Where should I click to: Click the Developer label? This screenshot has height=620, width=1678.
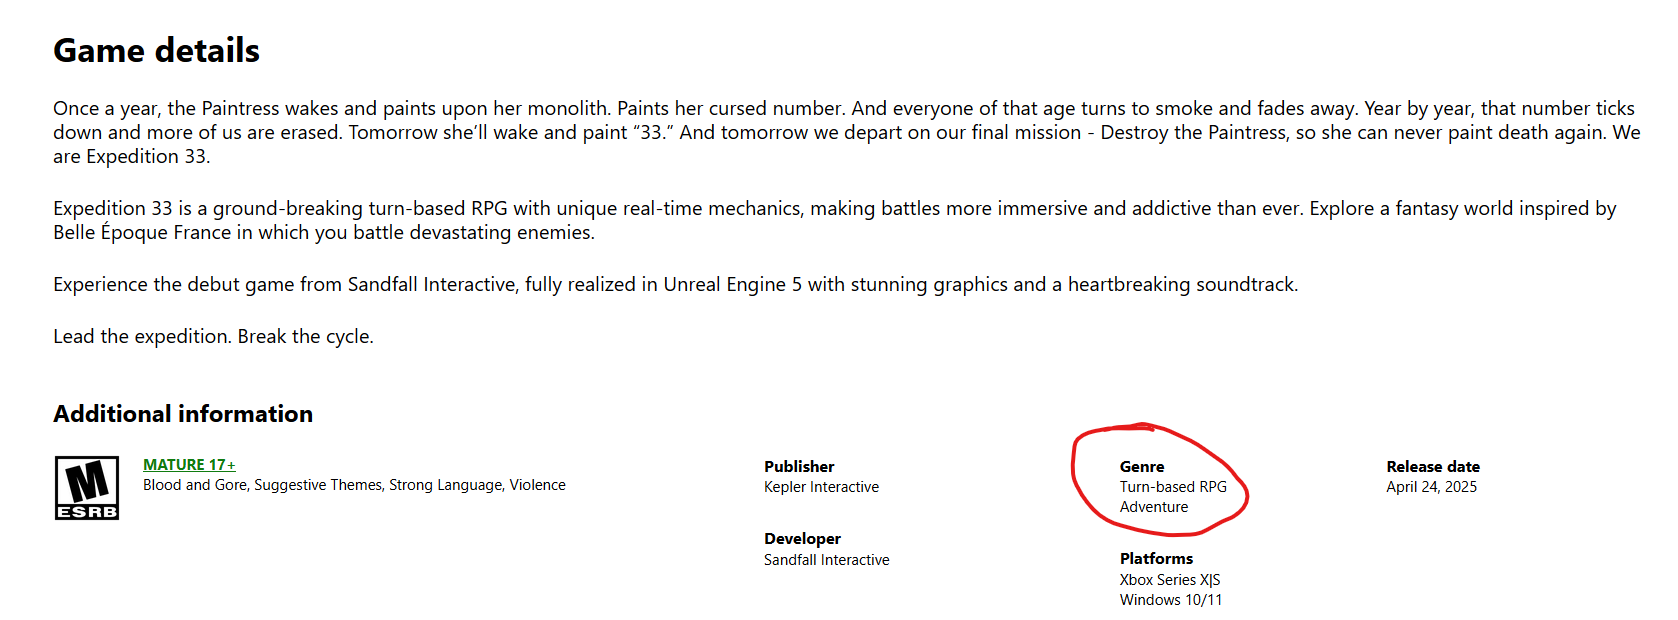coord(802,539)
